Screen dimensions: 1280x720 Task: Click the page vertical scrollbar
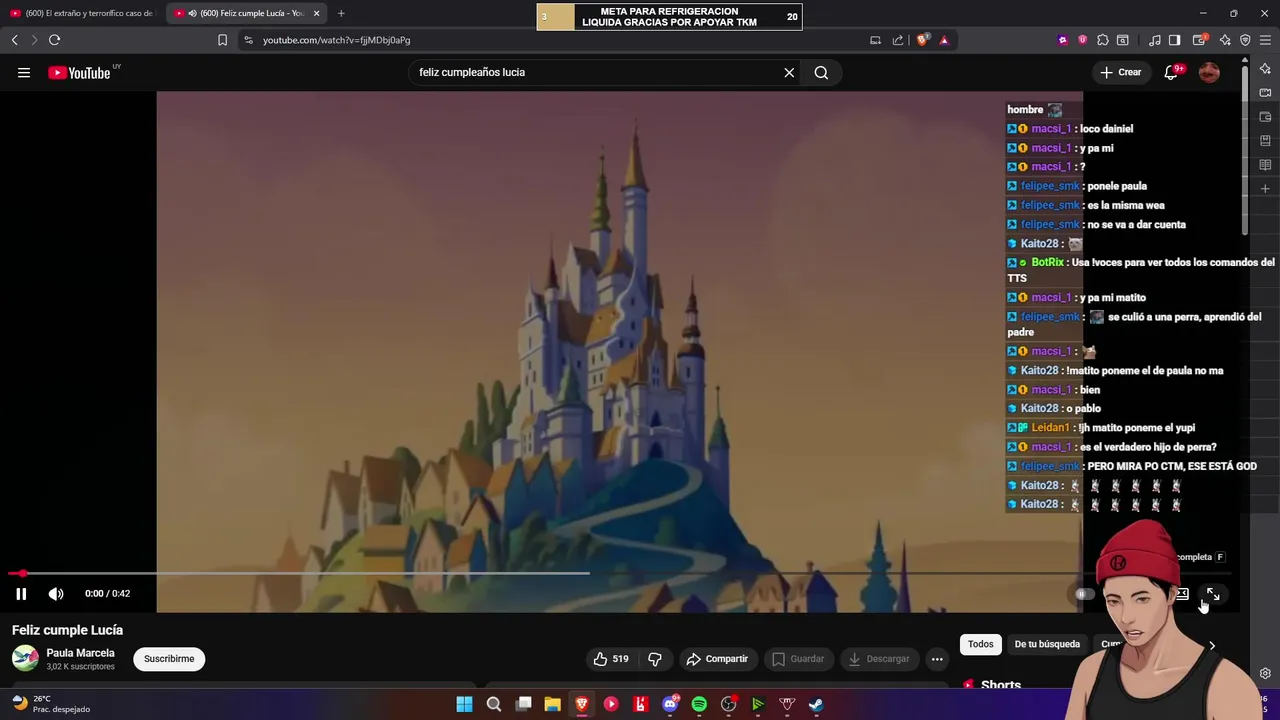pyautogui.click(x=1245, y=148)
